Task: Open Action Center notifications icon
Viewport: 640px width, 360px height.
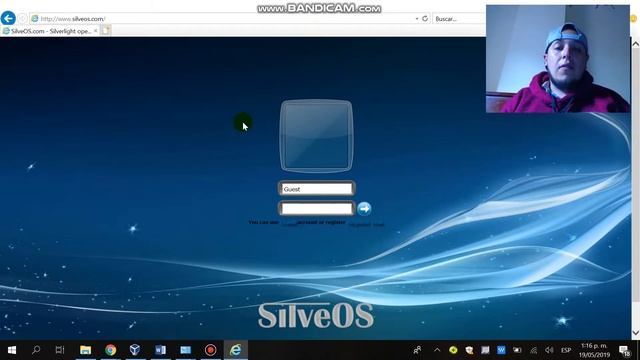Action: [x=625, y=350]
